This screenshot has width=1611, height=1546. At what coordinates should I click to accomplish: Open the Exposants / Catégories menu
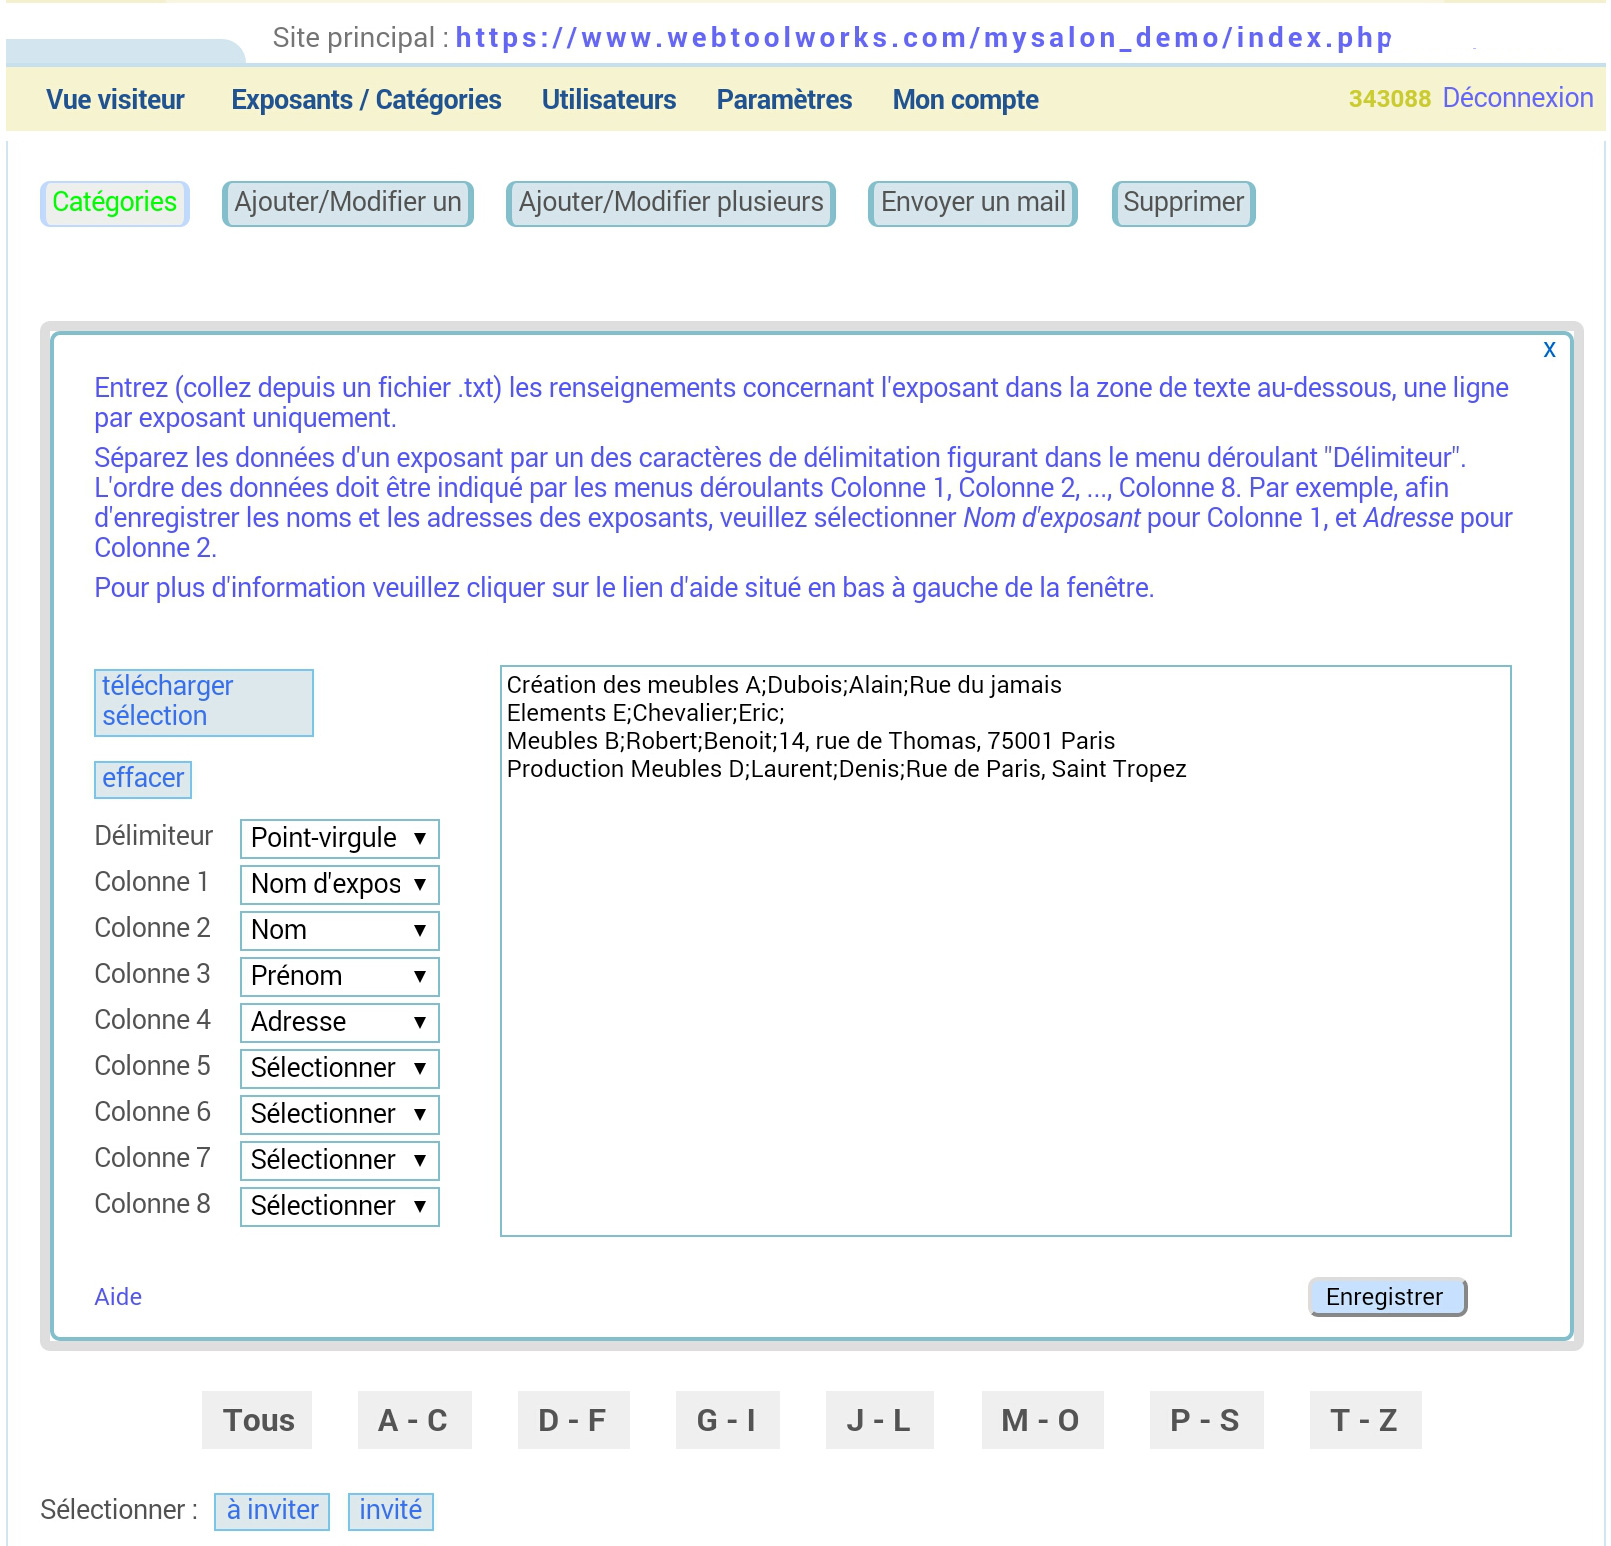[366, 100]
